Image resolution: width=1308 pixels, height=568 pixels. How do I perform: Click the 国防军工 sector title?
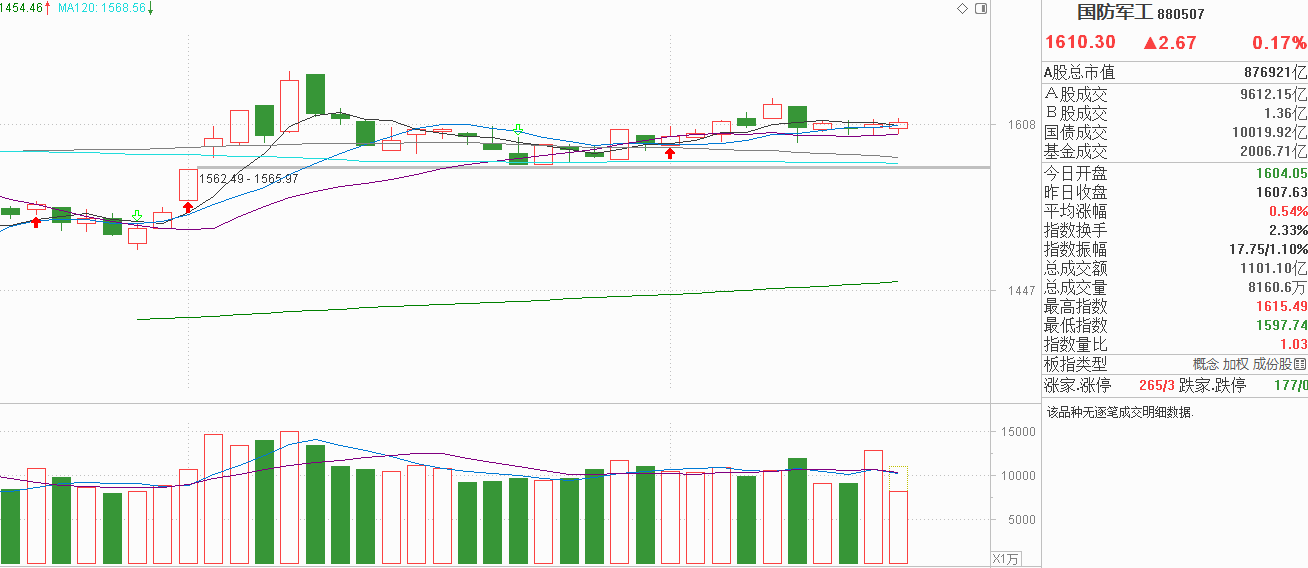point(1114,13)
